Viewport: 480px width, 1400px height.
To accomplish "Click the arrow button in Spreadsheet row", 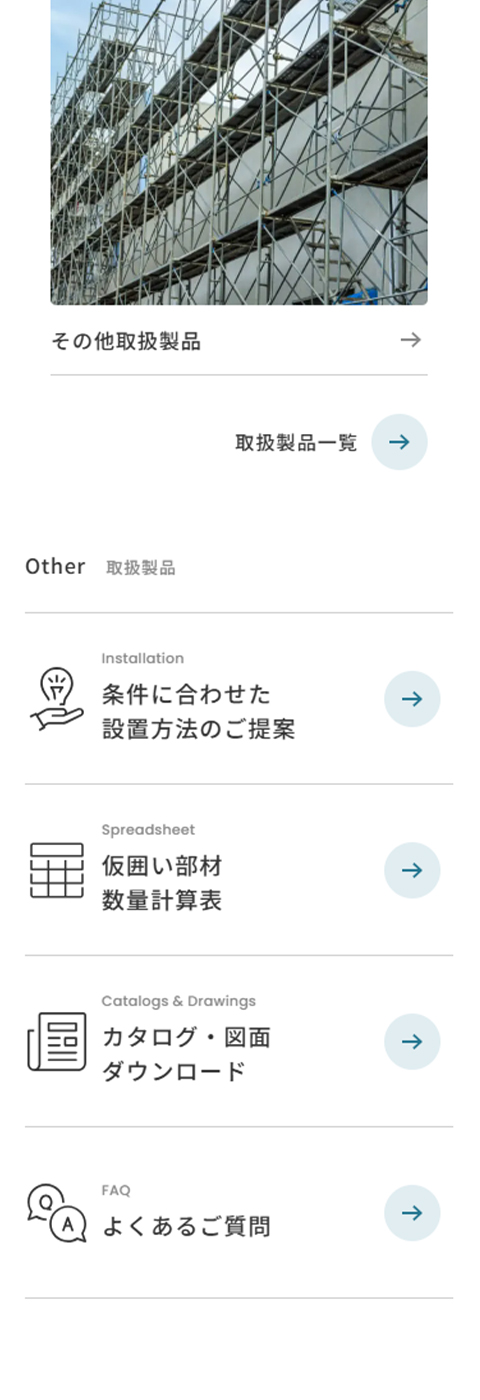I will coord(412,870).
